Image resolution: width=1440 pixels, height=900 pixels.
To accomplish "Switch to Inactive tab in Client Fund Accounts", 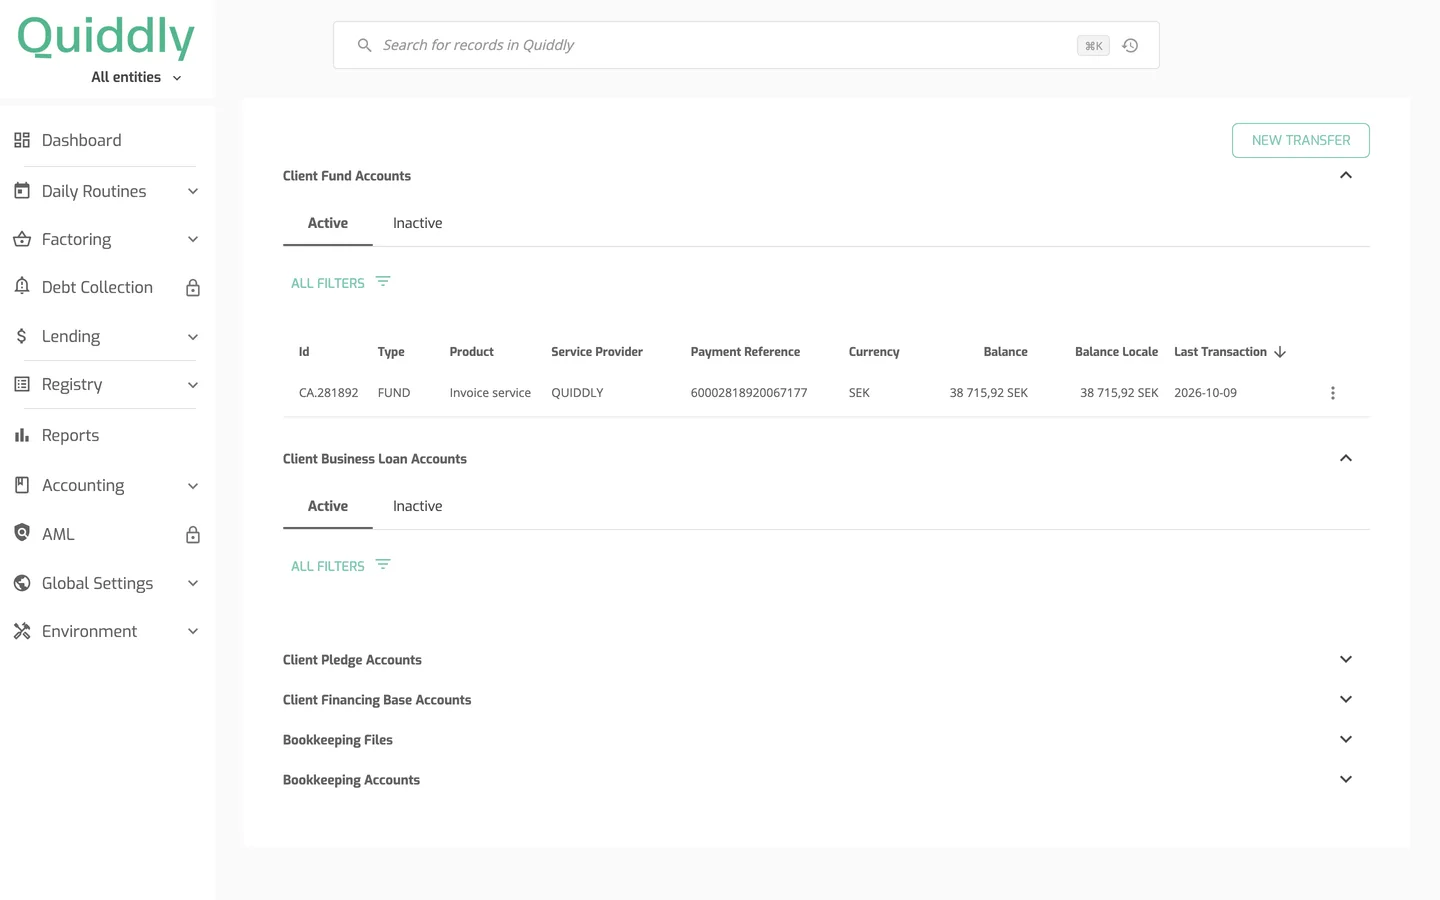I will 417,223.
